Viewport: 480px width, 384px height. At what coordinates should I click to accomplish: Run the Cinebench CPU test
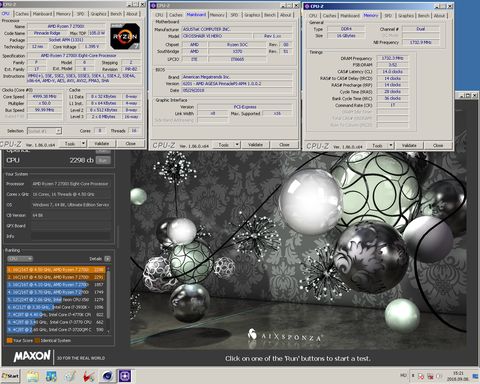(103, 160)
